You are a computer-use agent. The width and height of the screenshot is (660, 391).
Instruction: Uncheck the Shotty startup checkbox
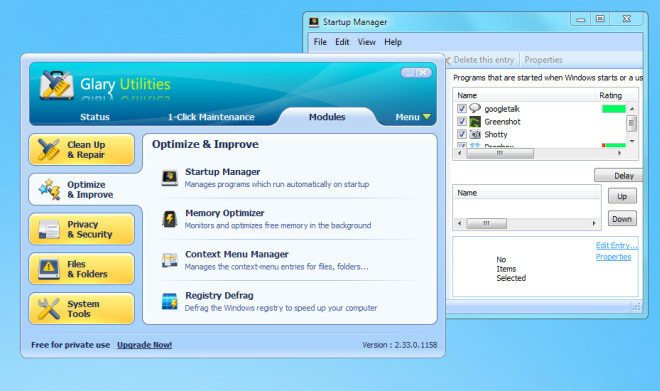coord(461,134)
